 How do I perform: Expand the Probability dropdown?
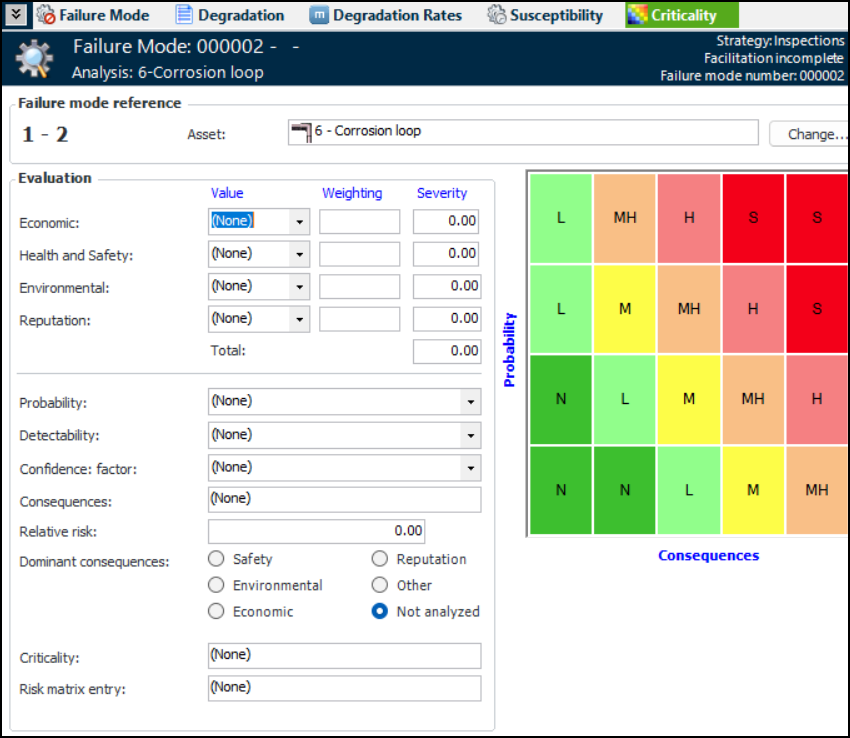coord(470,402)
